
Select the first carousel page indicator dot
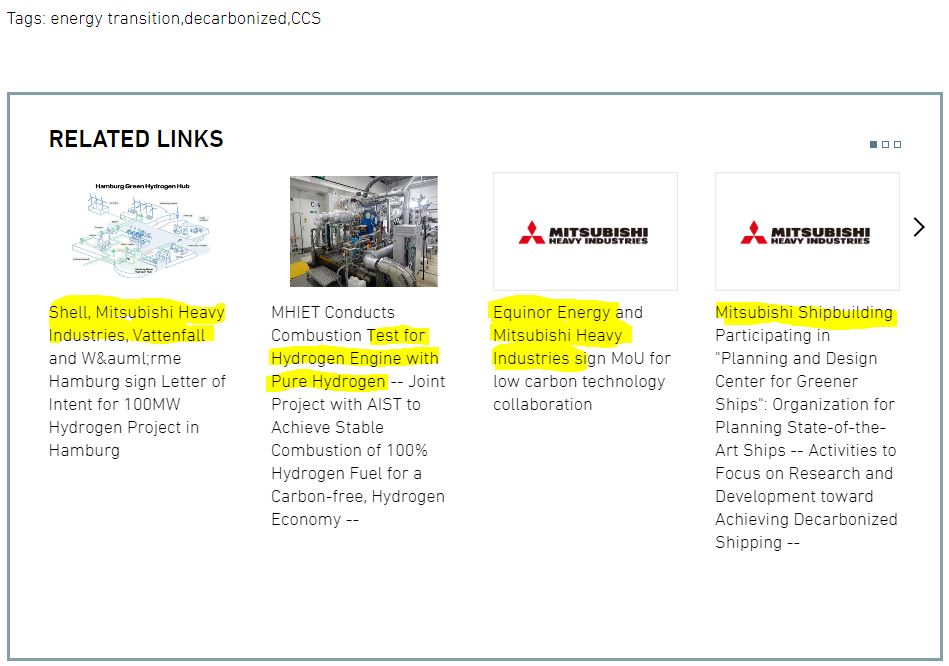click(x=873, y=144)
